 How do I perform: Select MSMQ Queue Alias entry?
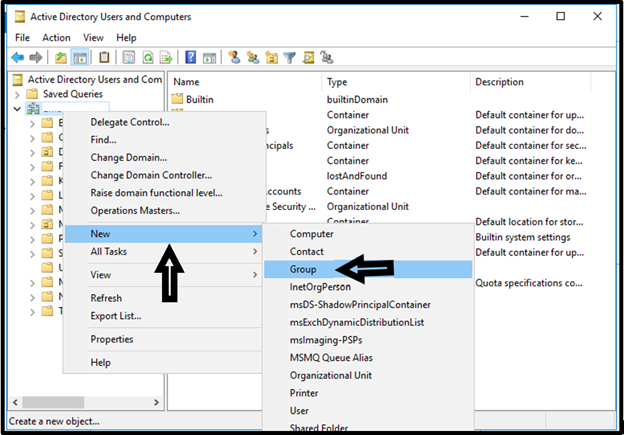pyautogui.click(x=331, y=358)
